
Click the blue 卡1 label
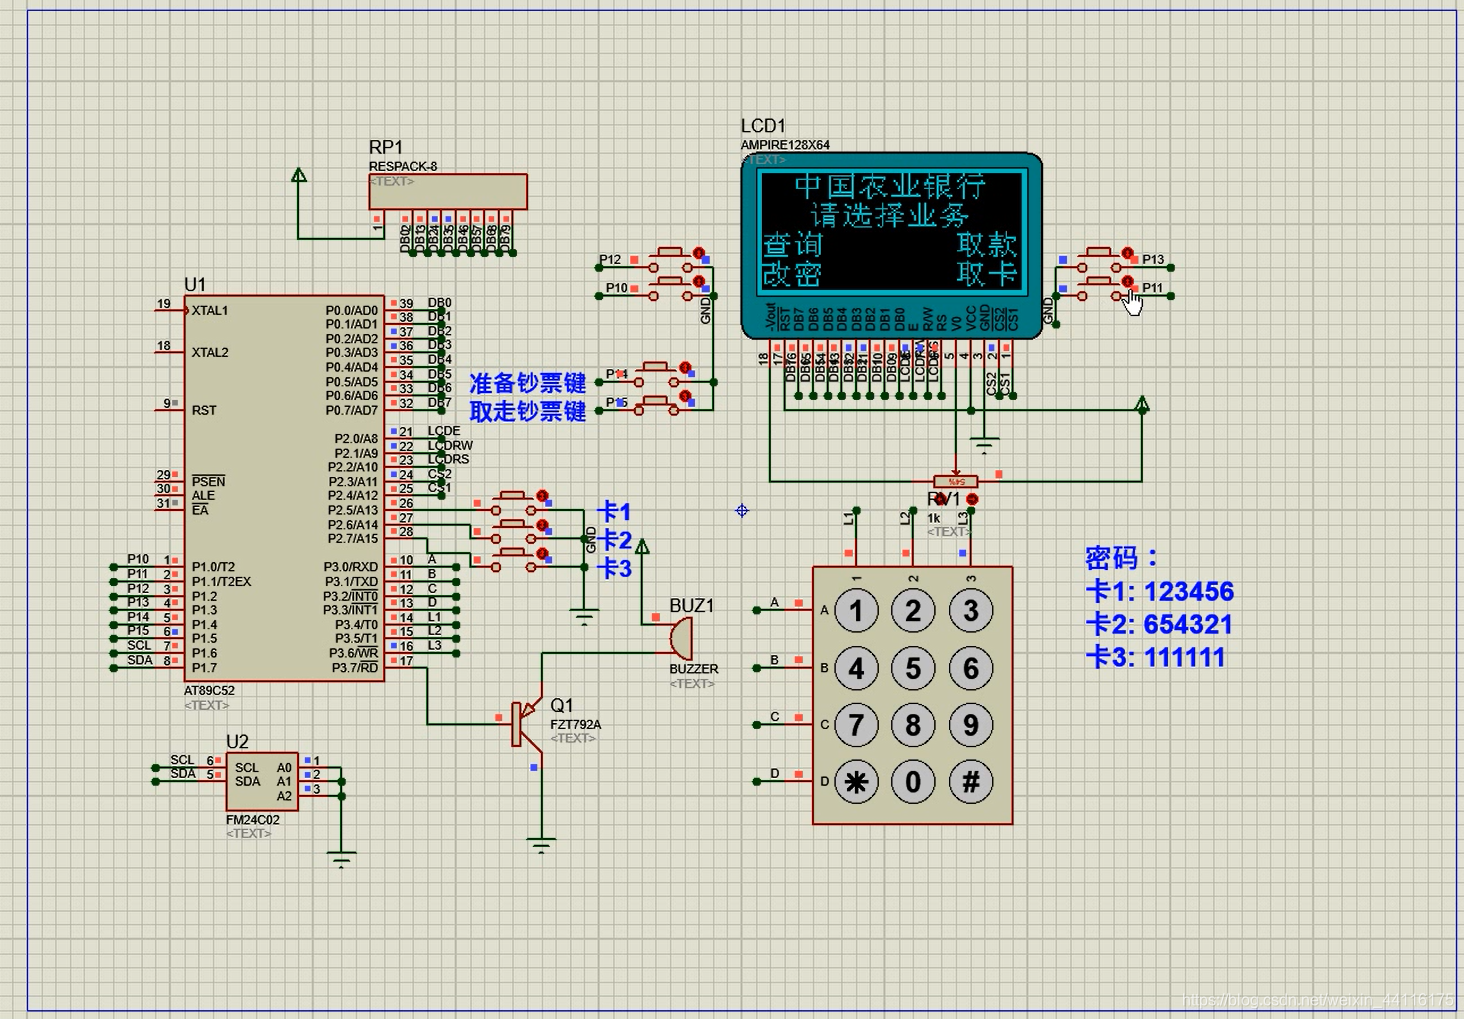pos(615,512)
